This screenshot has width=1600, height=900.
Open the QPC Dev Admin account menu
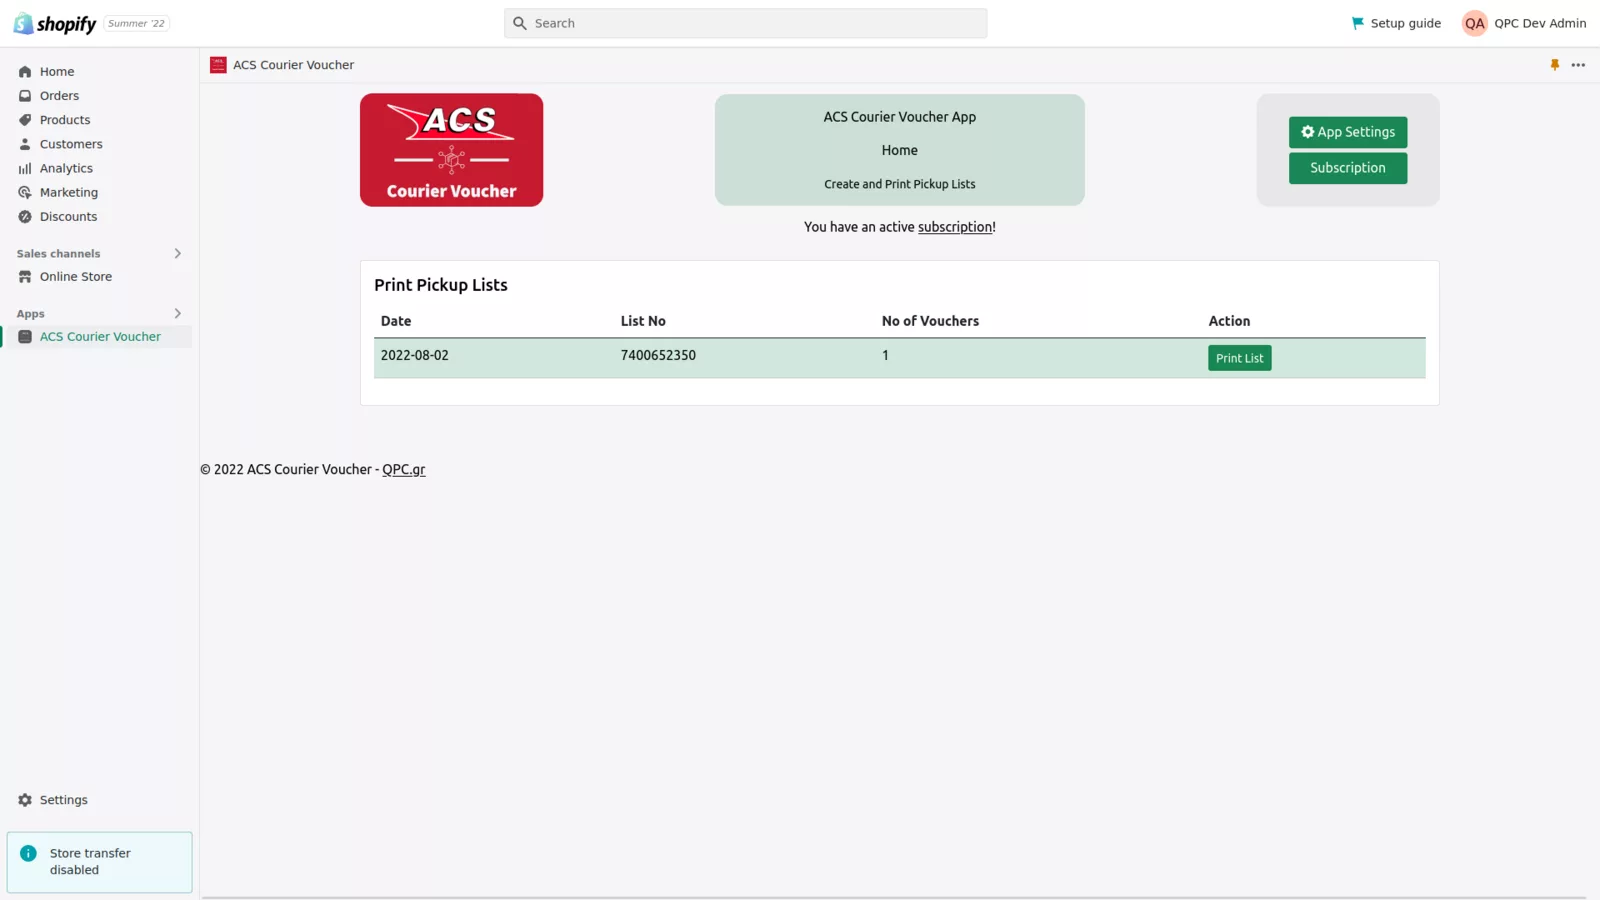click(1524, 23)
